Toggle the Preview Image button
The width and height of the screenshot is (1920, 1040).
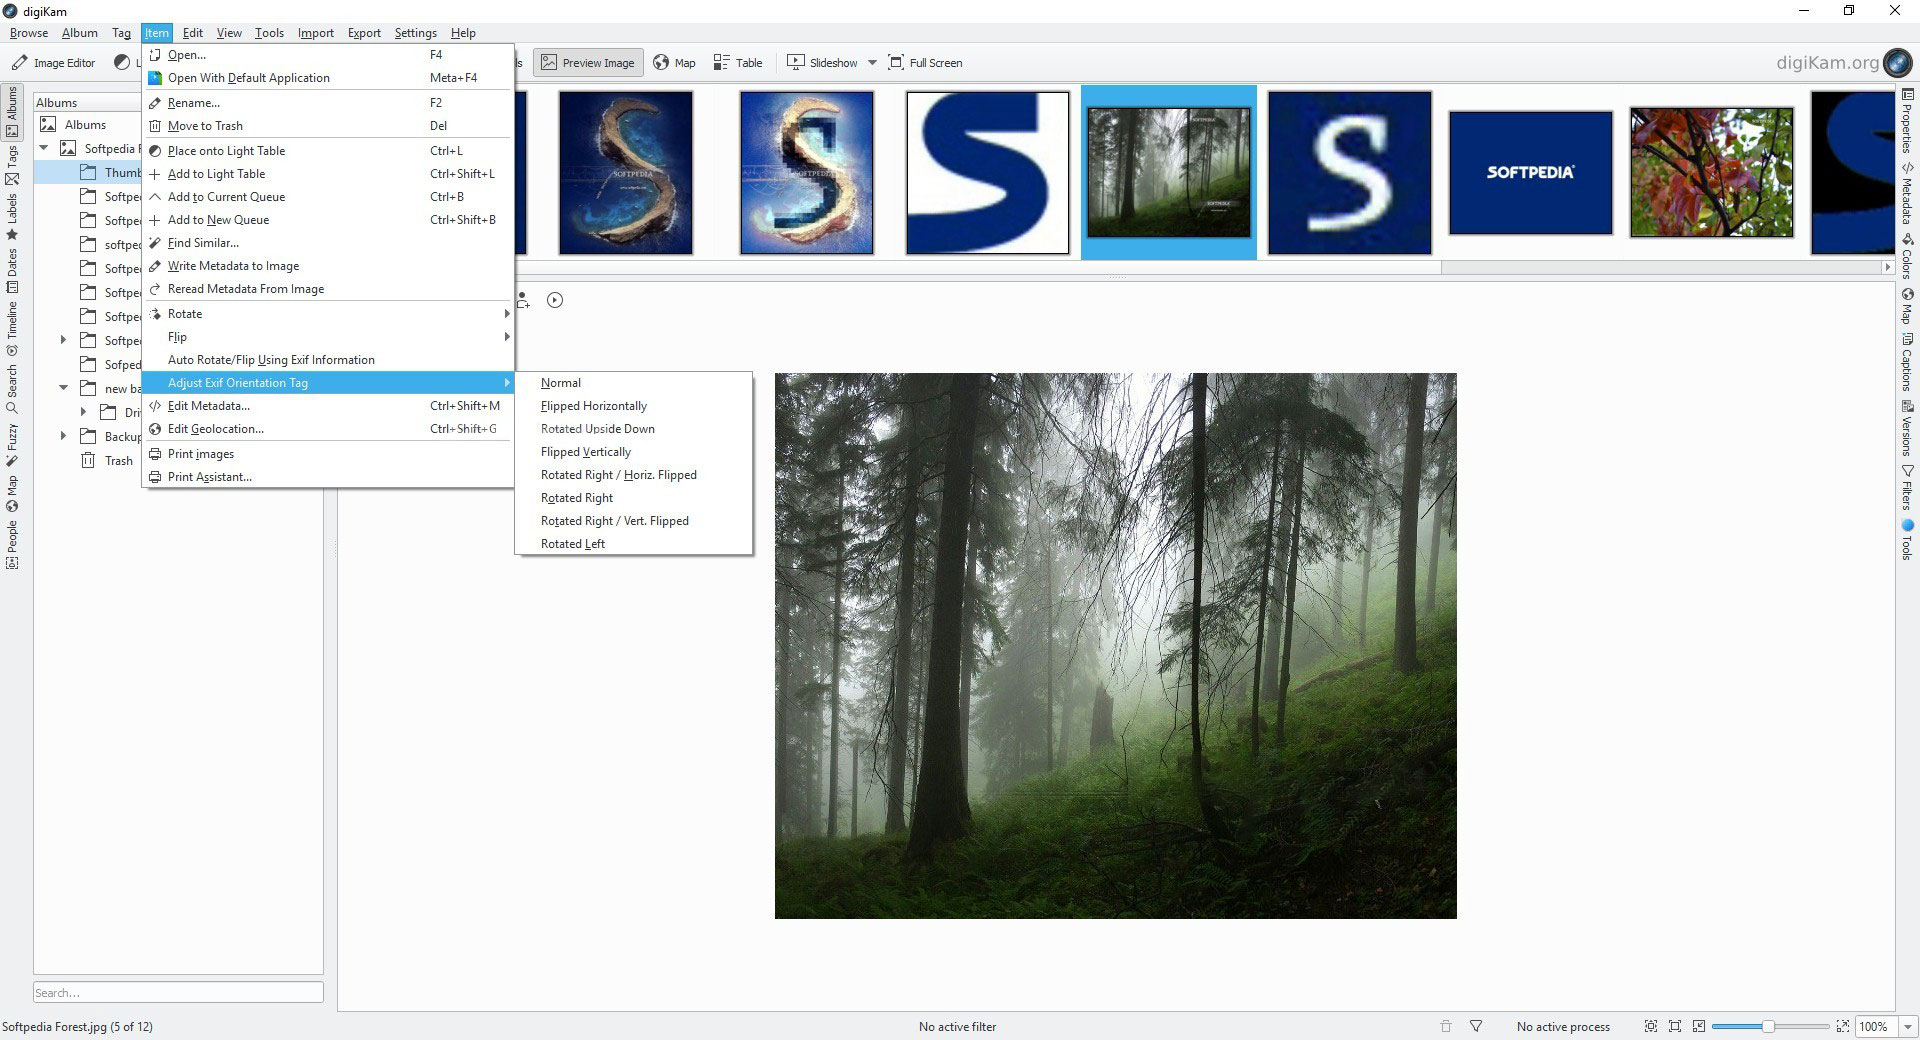(588, 63)
